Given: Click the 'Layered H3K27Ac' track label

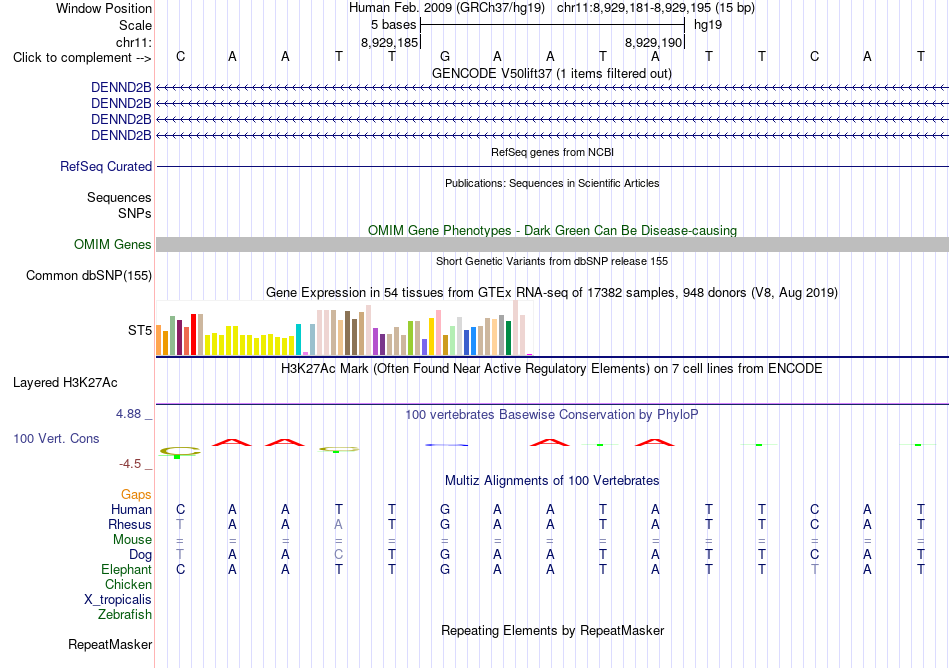Looking at the screenshot, I should [65, 383].
